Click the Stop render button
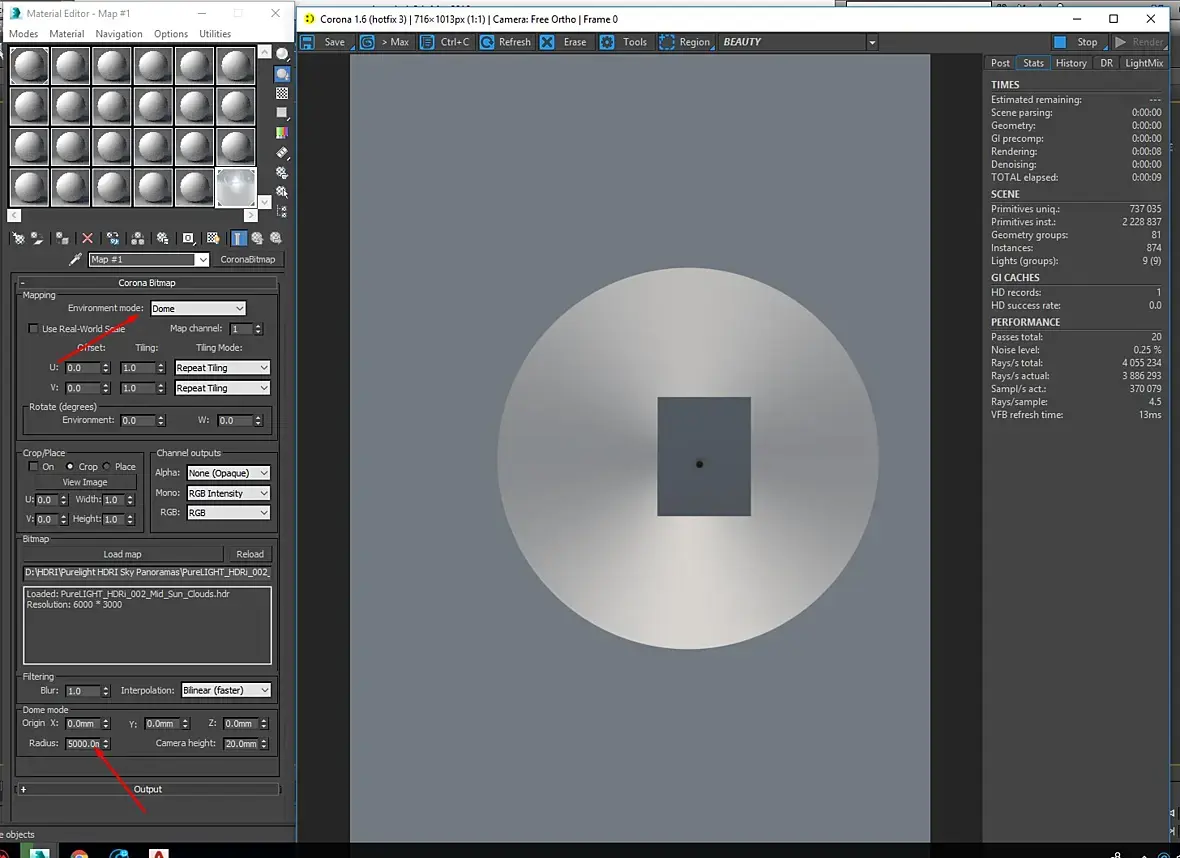Image resolution: width=1180 pixels, height=858 pixels. (x=1078, y=42)
